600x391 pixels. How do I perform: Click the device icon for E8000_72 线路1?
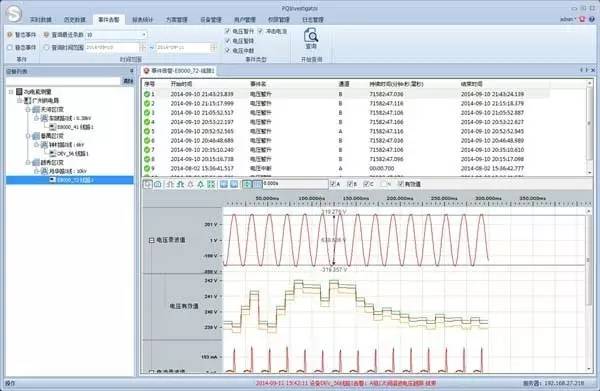[x=52, y=180]
